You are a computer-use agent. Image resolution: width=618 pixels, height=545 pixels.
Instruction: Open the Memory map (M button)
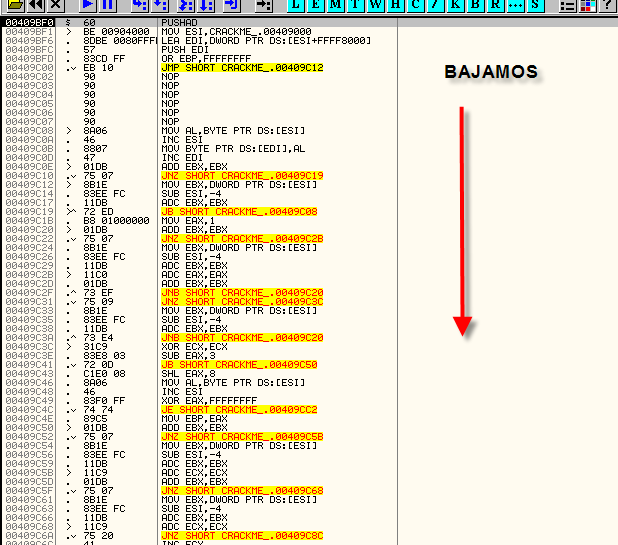[x=335, y=6]
